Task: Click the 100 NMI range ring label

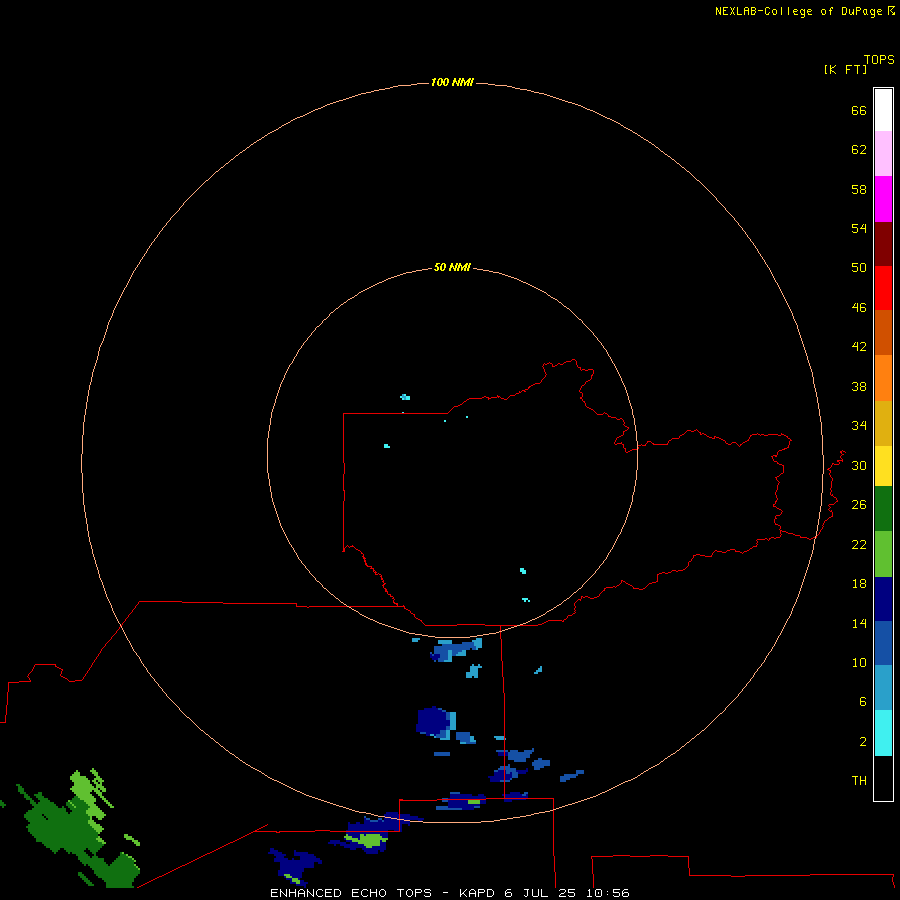Action: (x=452, y=83)
